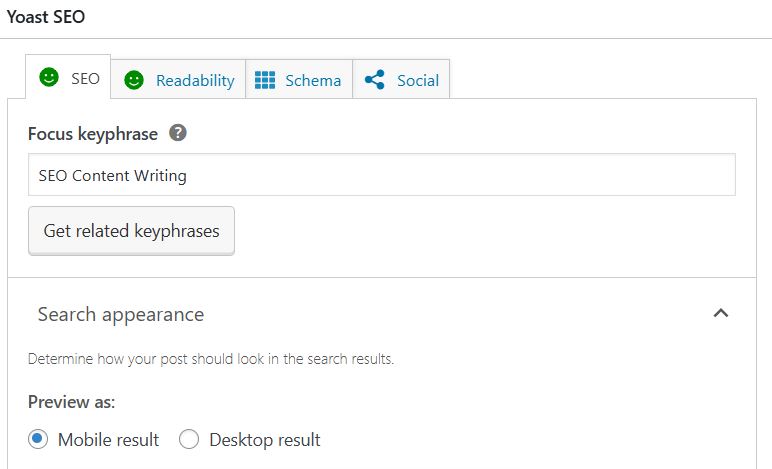
Task: Click the Yoast SEO panel title
Action: pyautogui.click(x=46, y=17)
